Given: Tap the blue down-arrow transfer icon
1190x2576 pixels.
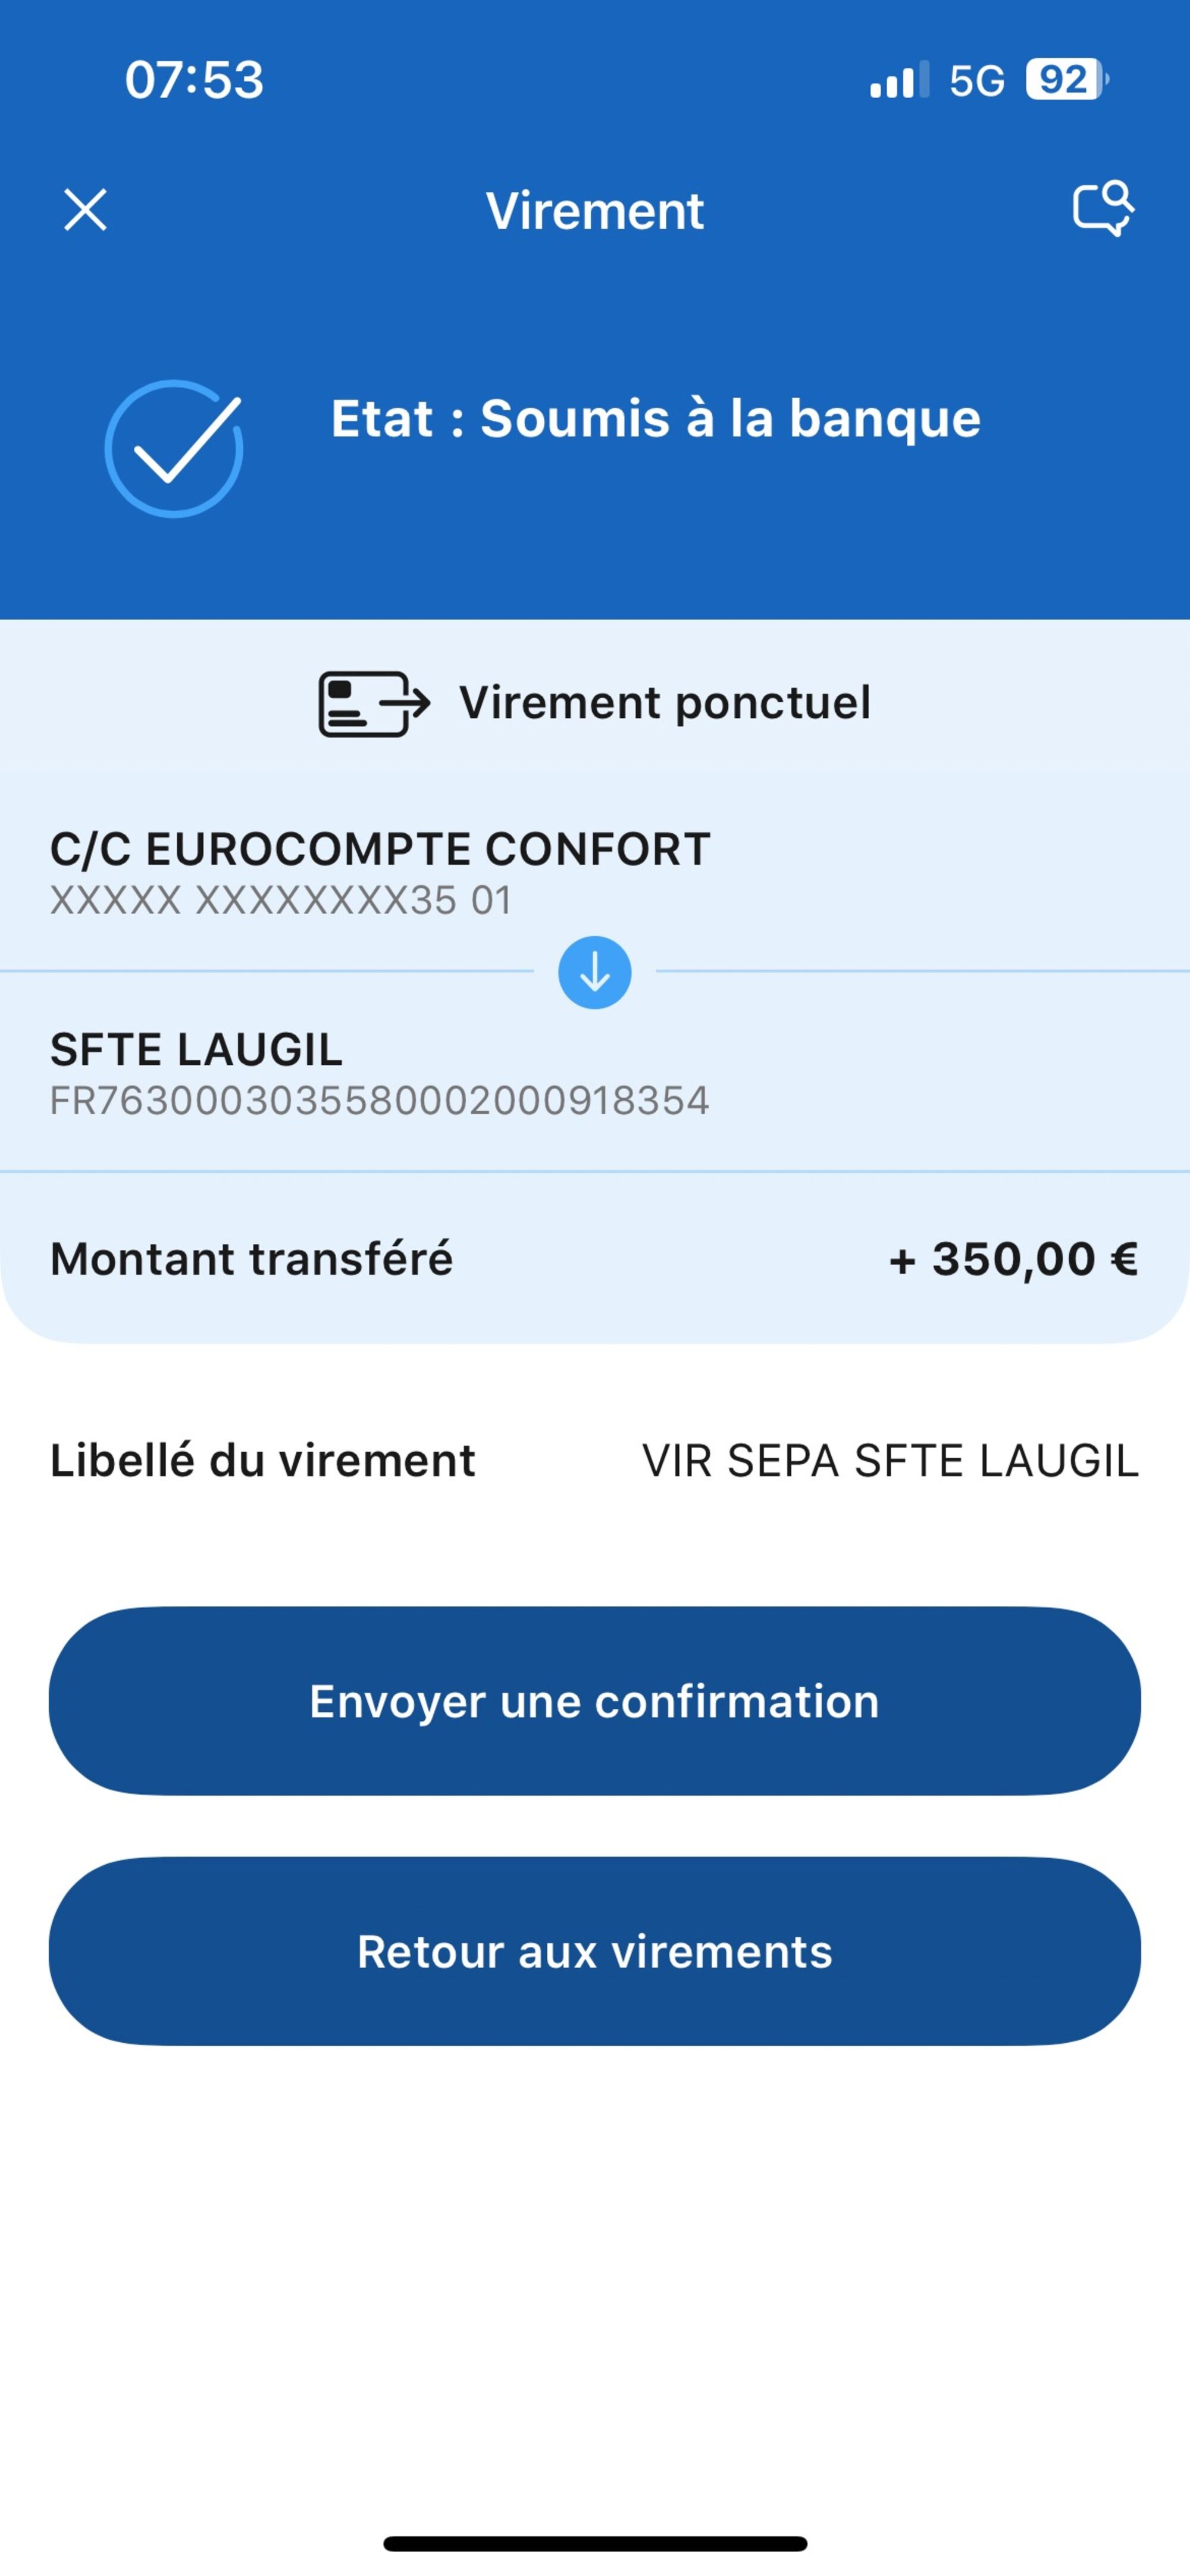Looking at the screenshot, I should [595, 972].
